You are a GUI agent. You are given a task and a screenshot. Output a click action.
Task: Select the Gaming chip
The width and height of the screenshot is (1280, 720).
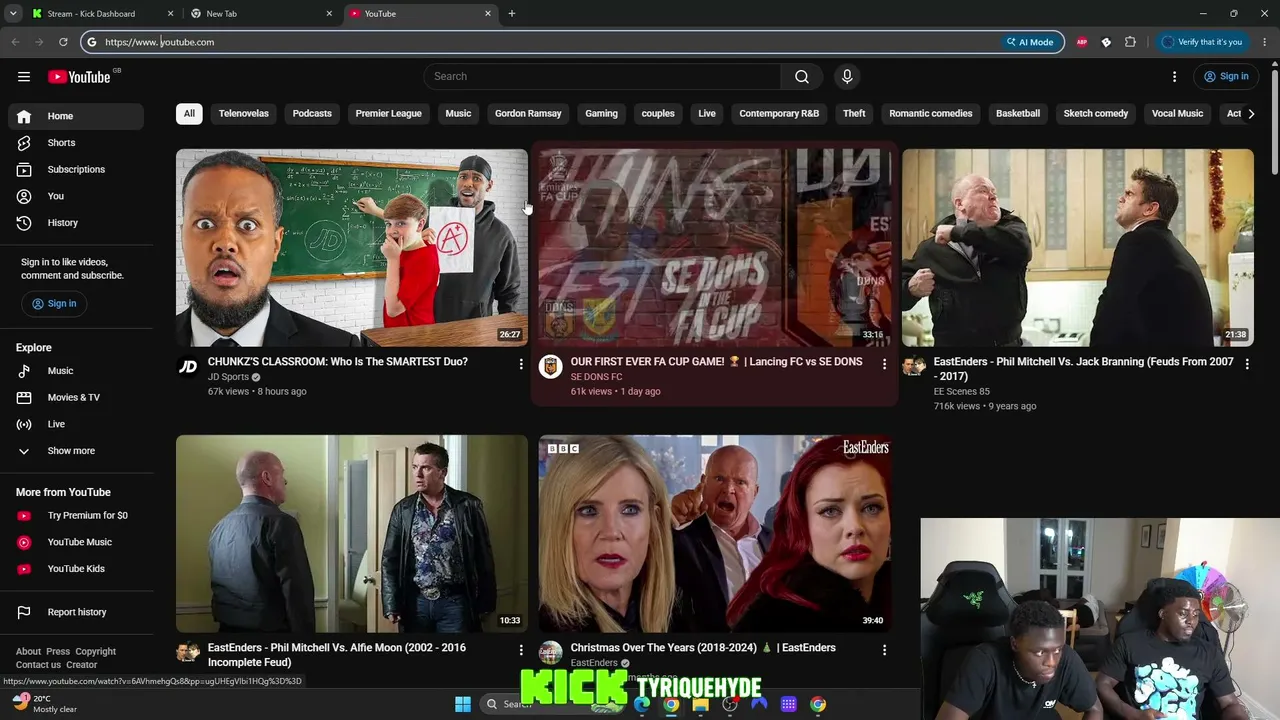coord(601,114)
